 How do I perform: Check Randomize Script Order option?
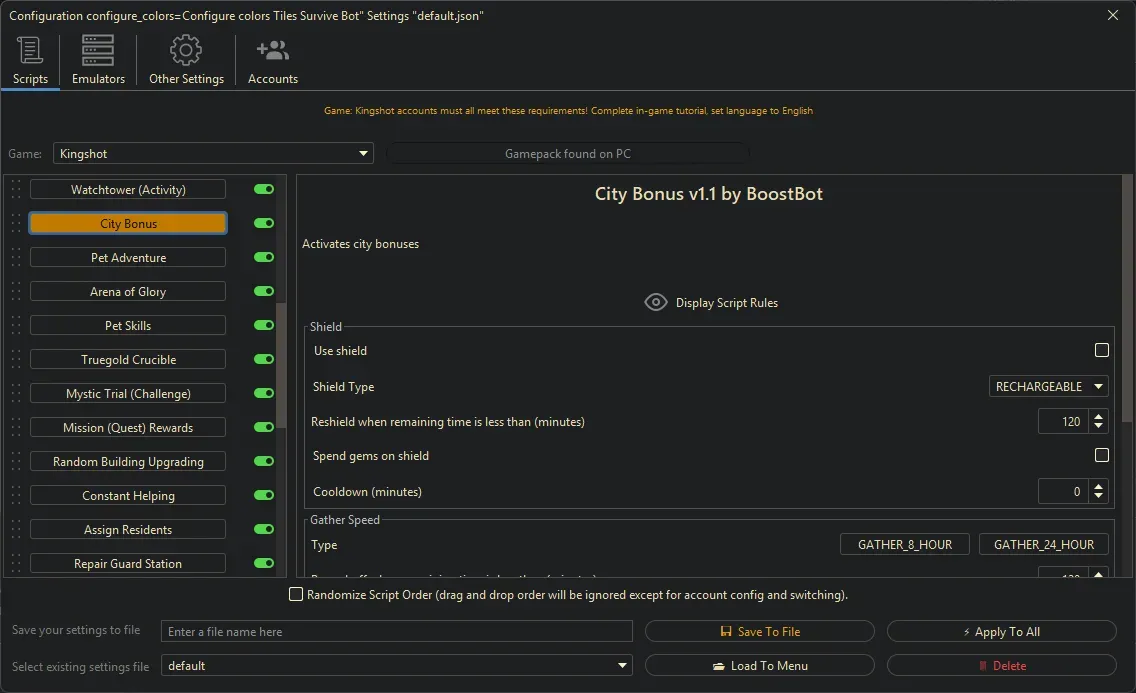296,594
